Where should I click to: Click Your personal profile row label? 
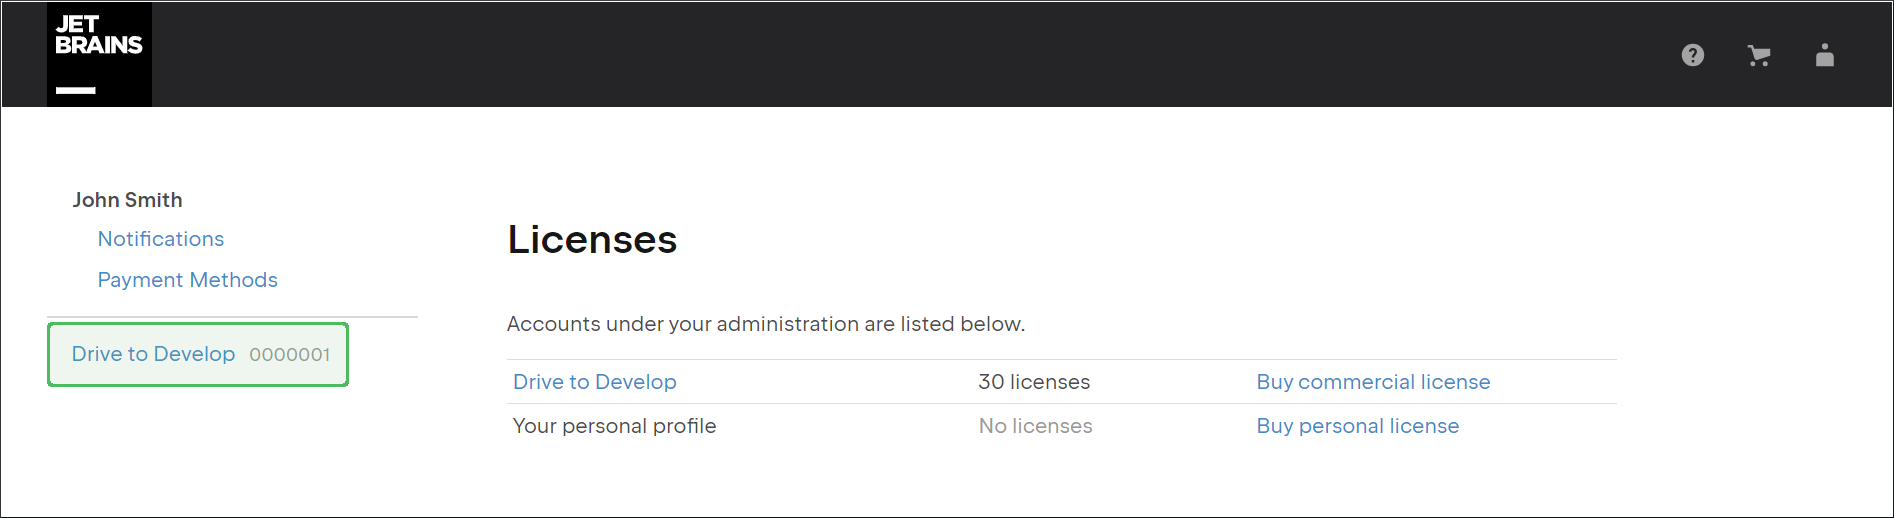[614, 426]
